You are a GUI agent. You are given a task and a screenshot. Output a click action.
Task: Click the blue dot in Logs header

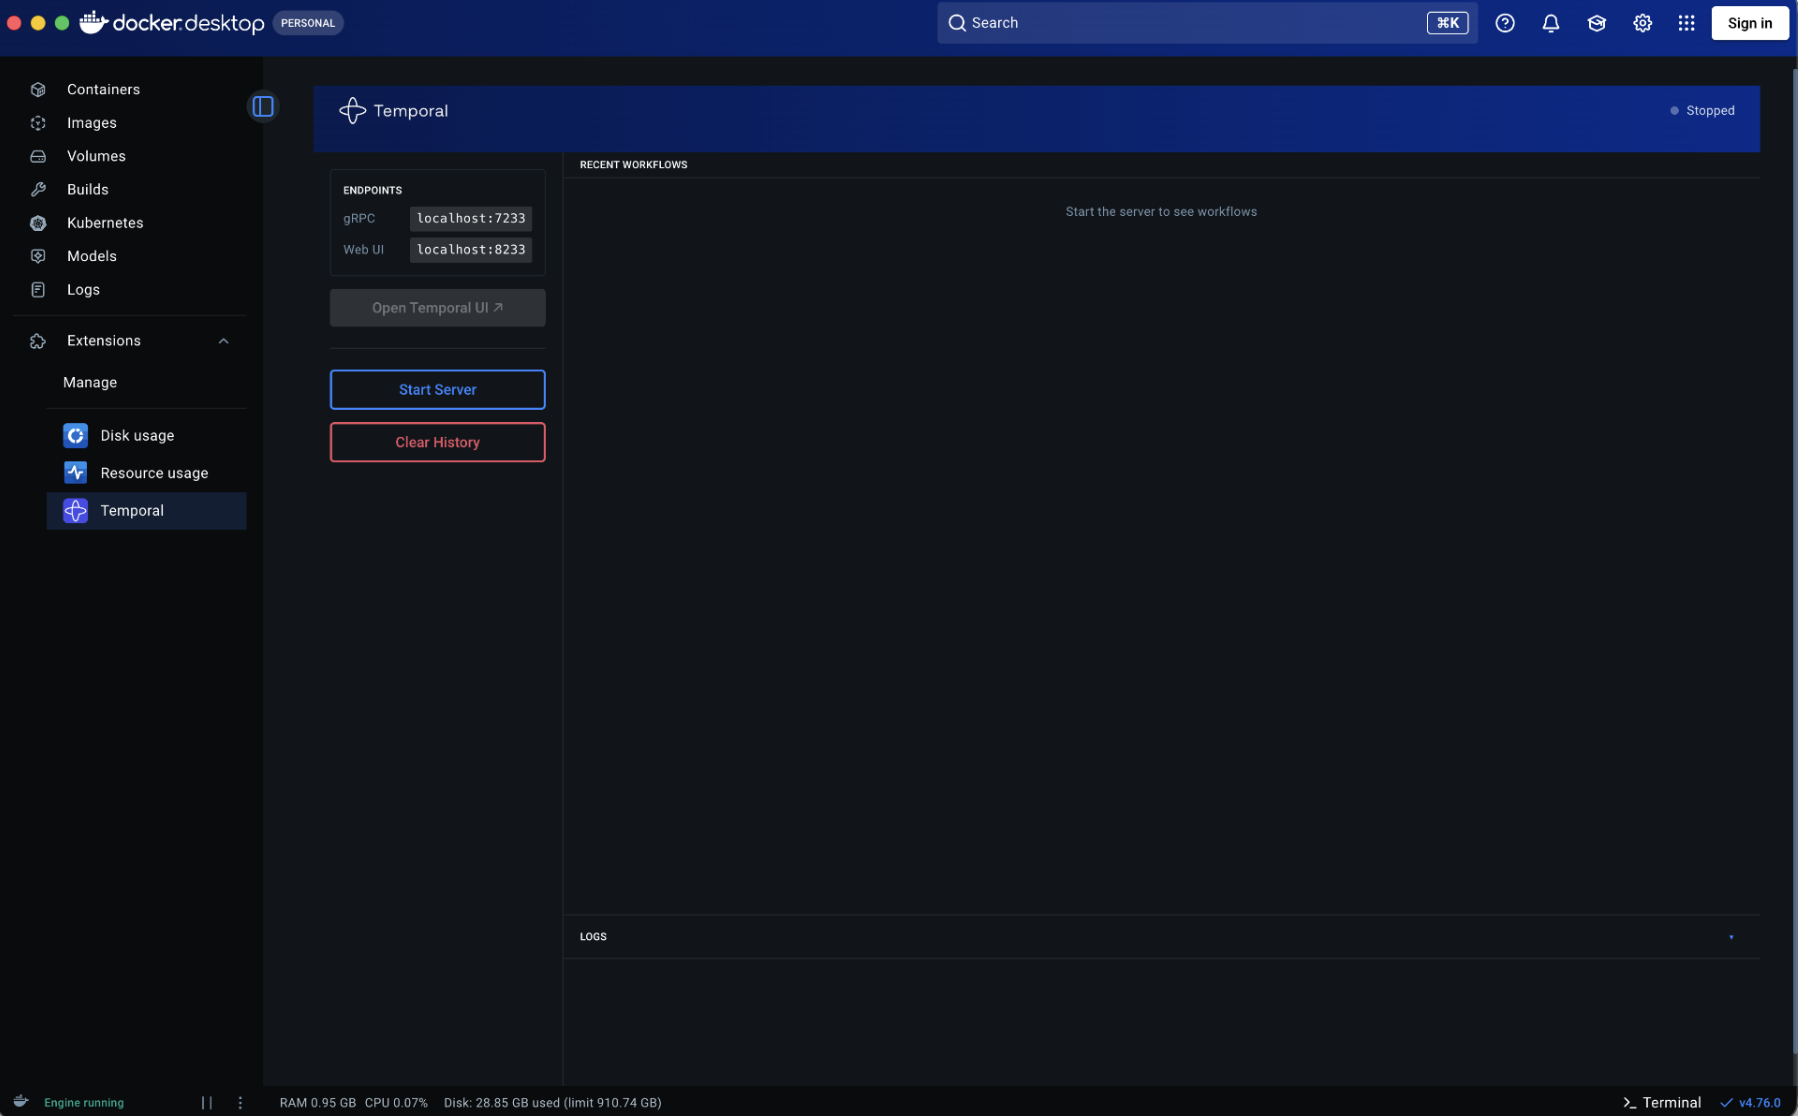[x=1731, y=937]
